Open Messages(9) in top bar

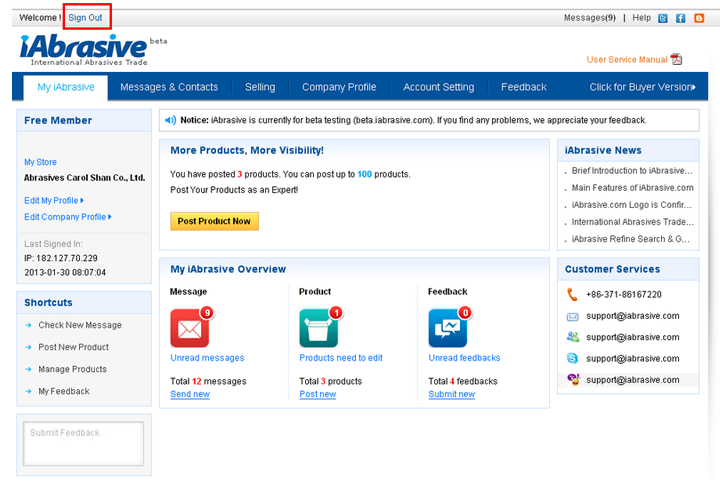click(x=590, y=18)
